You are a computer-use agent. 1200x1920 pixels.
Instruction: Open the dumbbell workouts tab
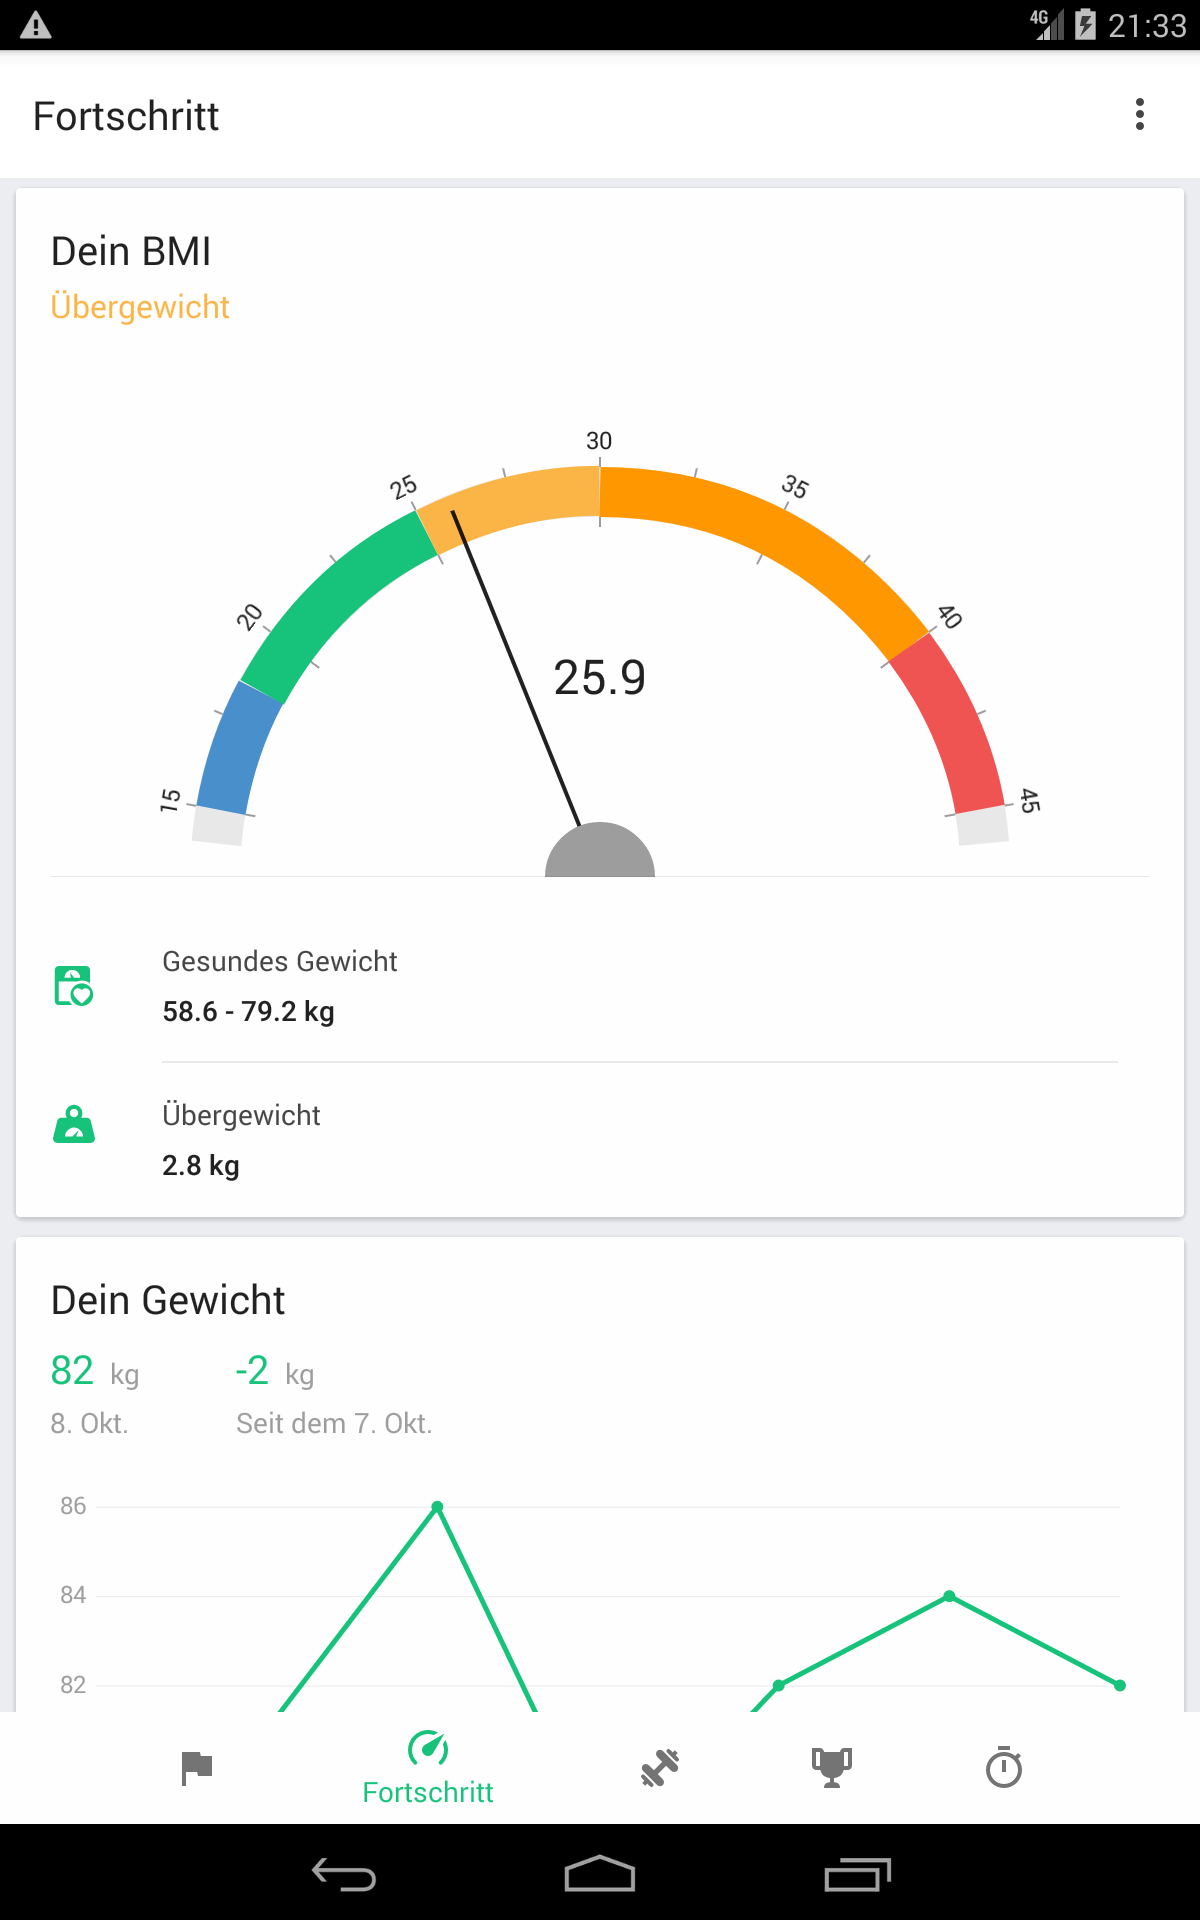point(660,1768)
